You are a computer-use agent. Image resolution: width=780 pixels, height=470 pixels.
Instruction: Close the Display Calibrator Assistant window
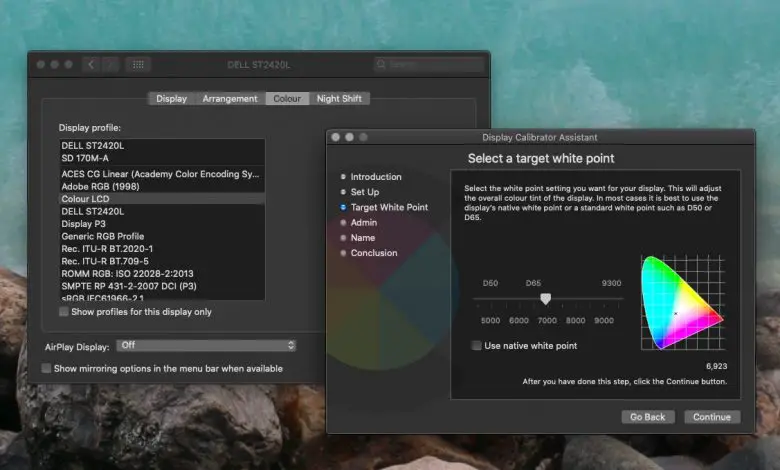(336, 137)
